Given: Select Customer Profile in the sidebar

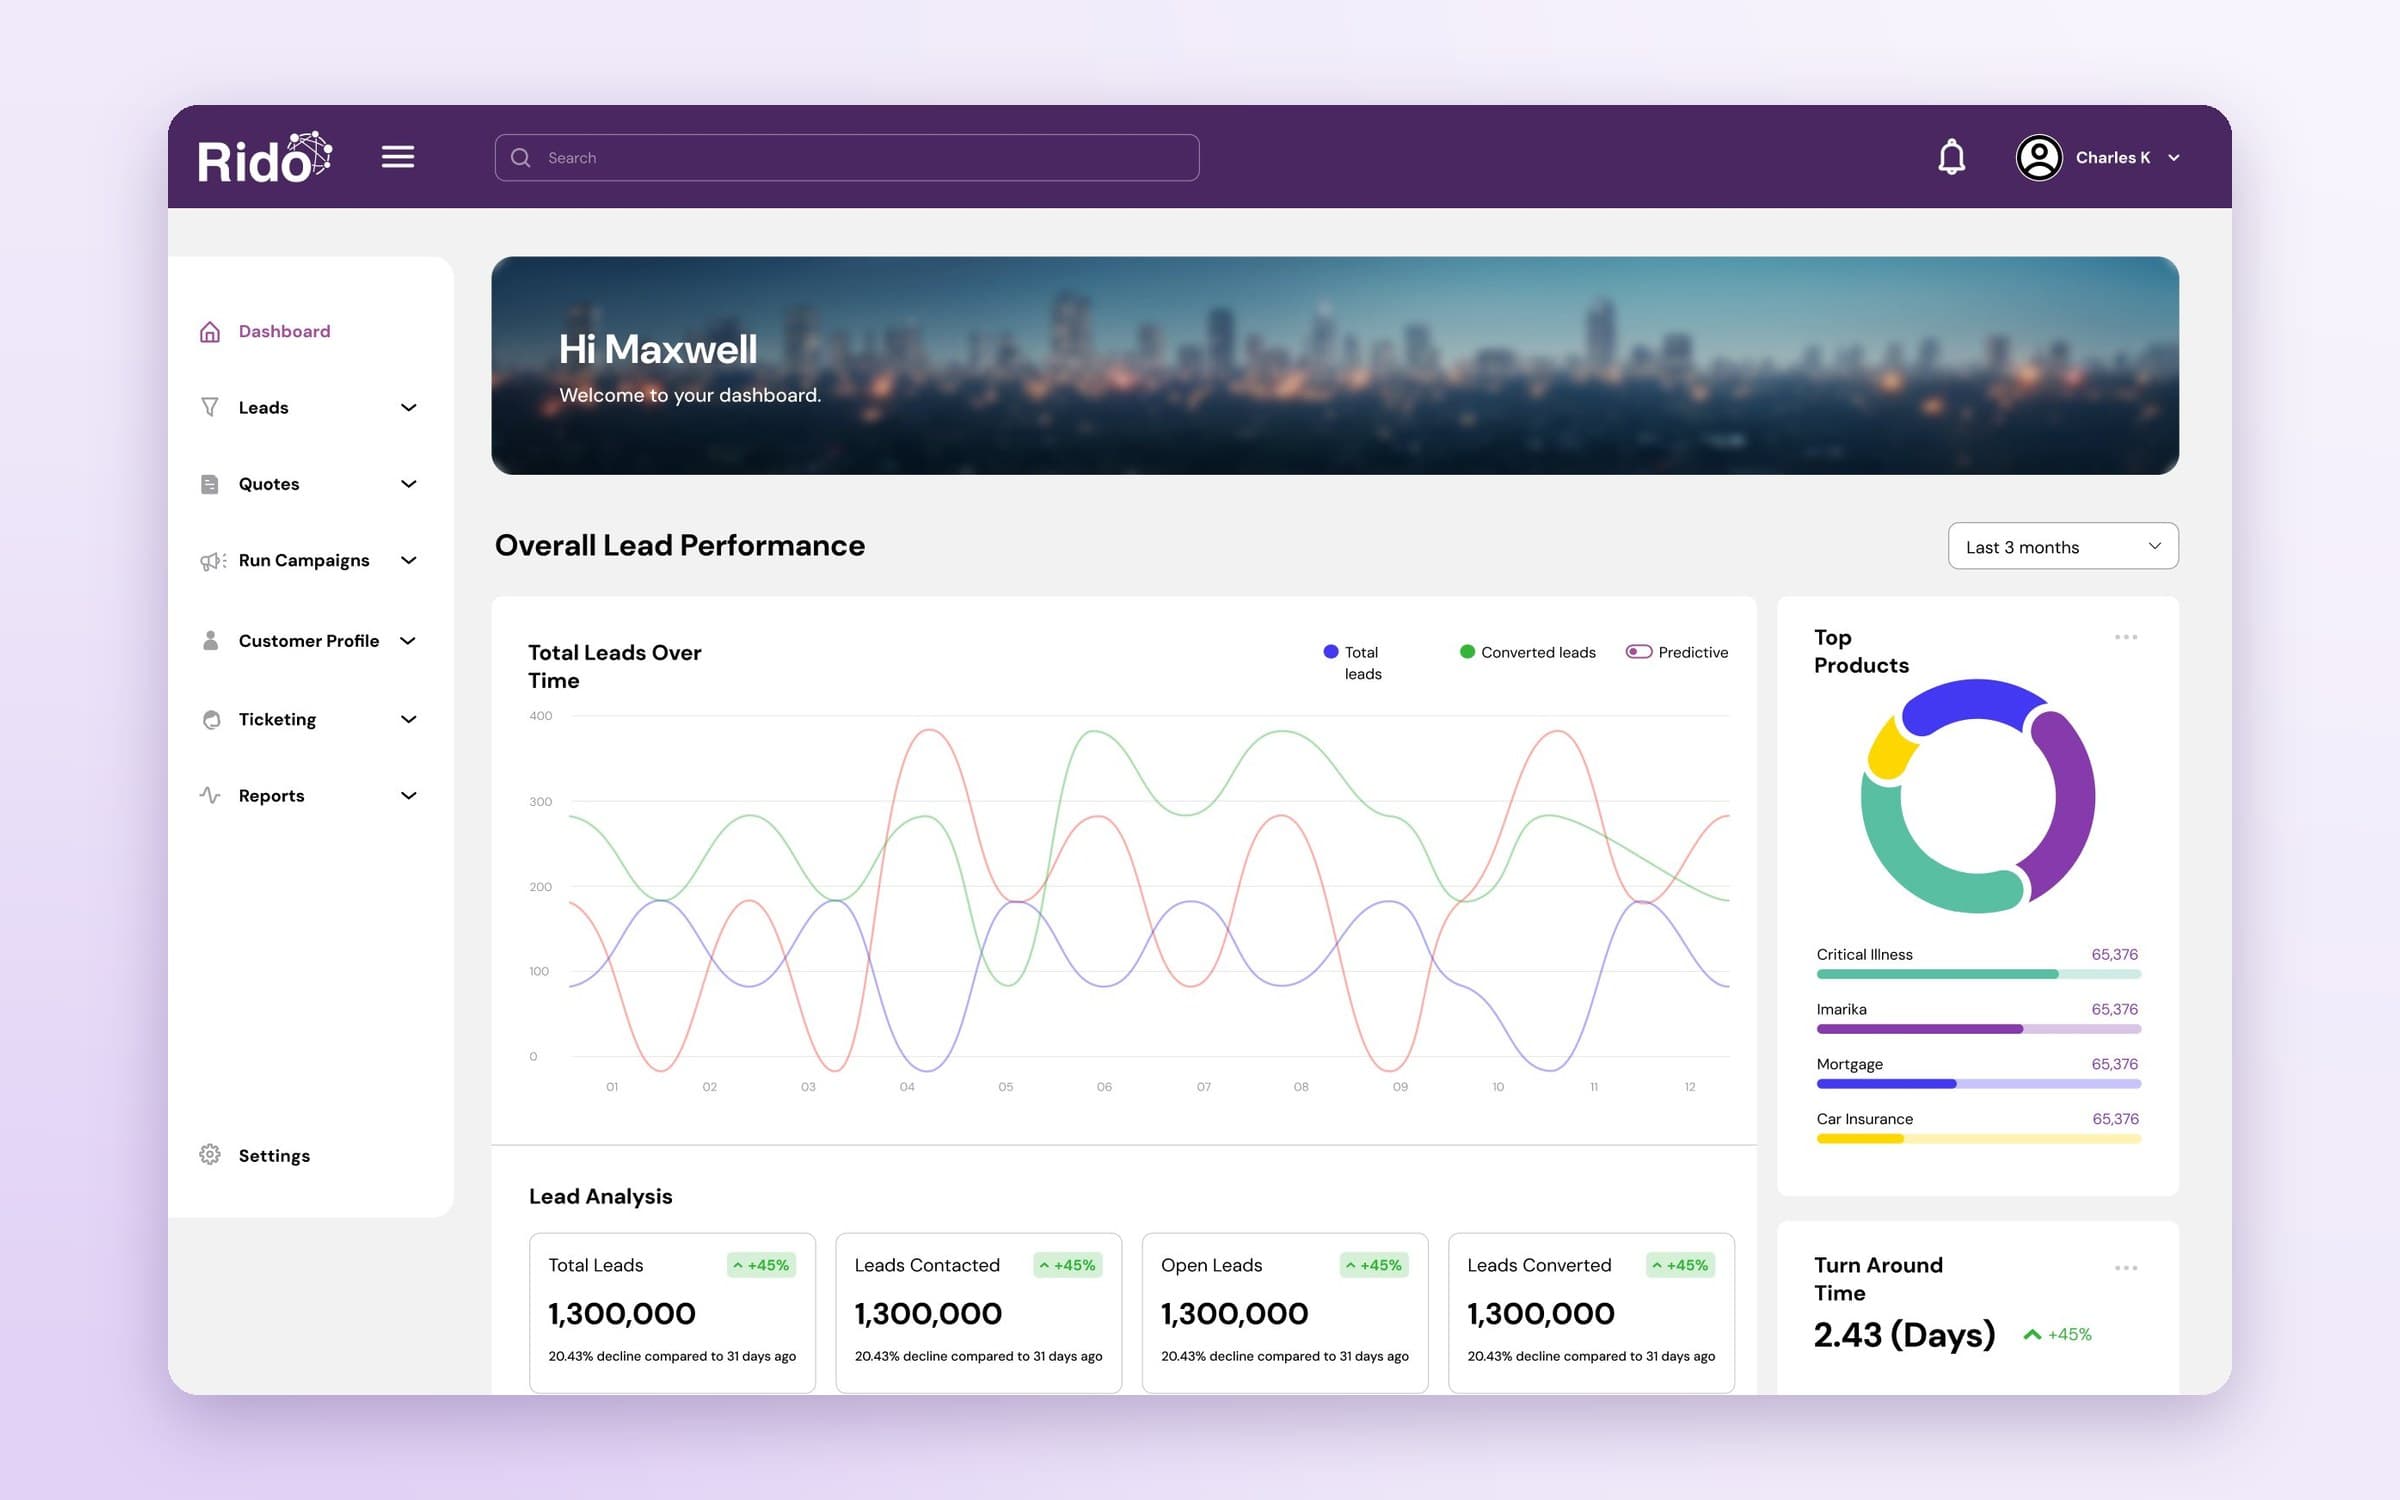Looking at the screenshot, I should 309,641.
